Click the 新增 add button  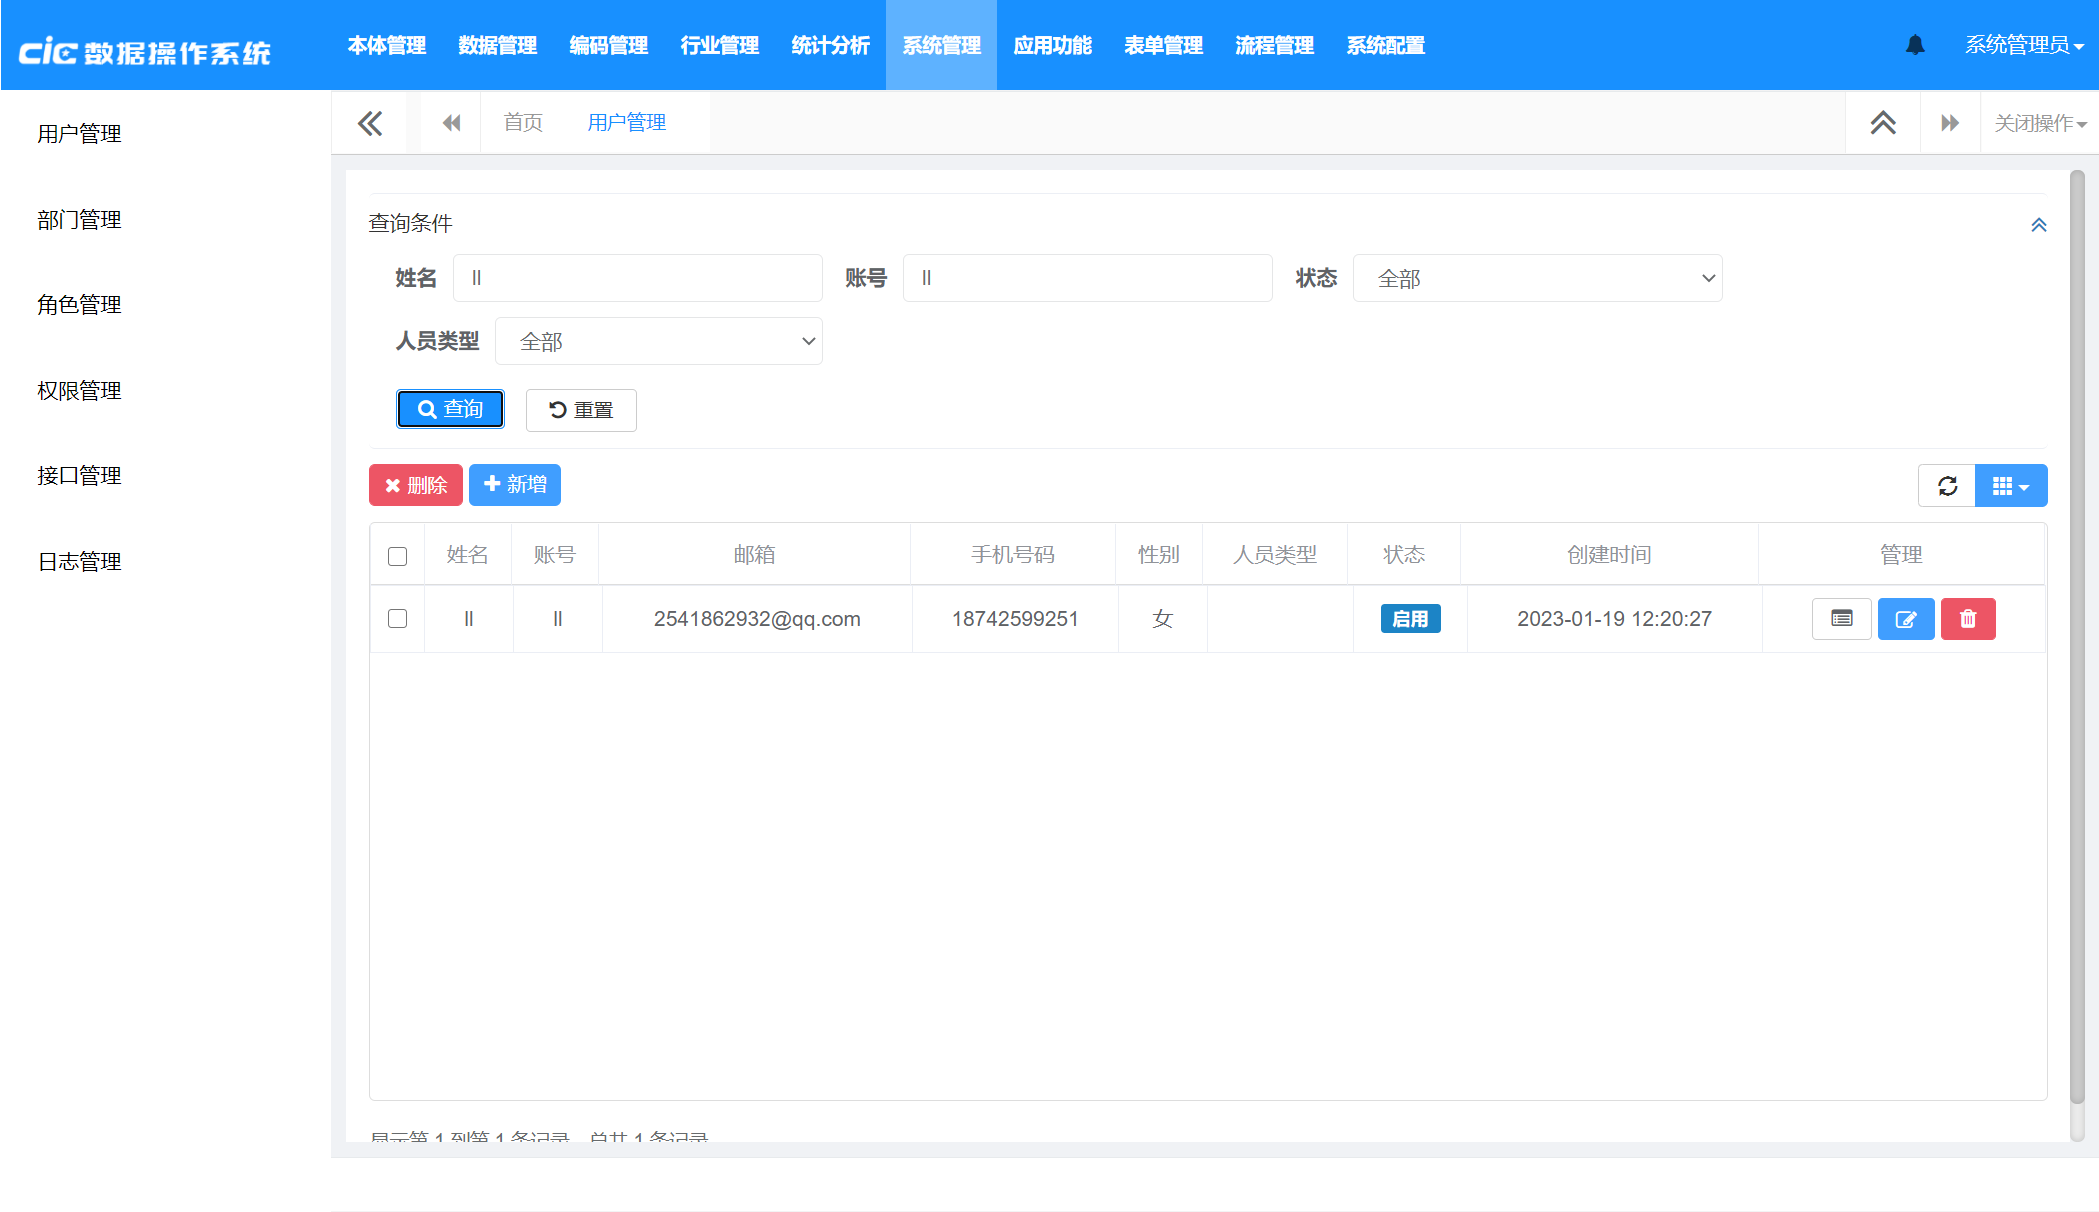[x=515, y=485]
